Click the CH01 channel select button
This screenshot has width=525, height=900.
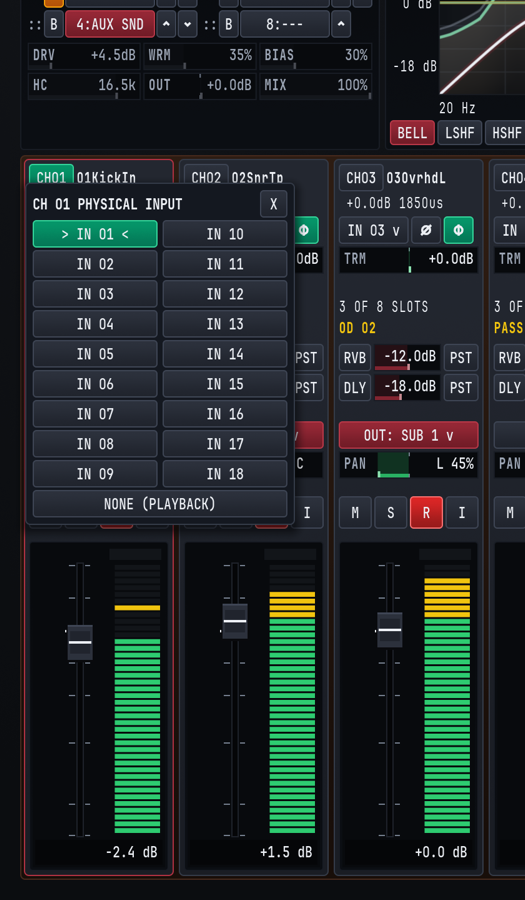pos(52,176)
